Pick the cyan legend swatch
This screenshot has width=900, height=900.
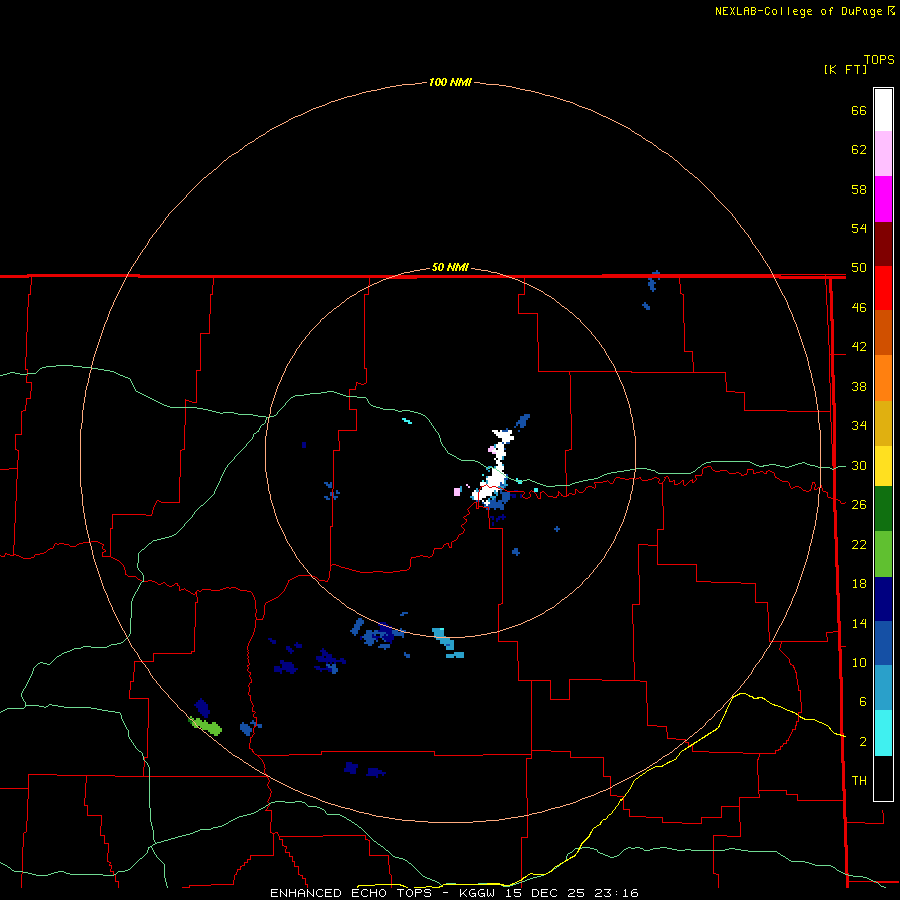[883, 733]
